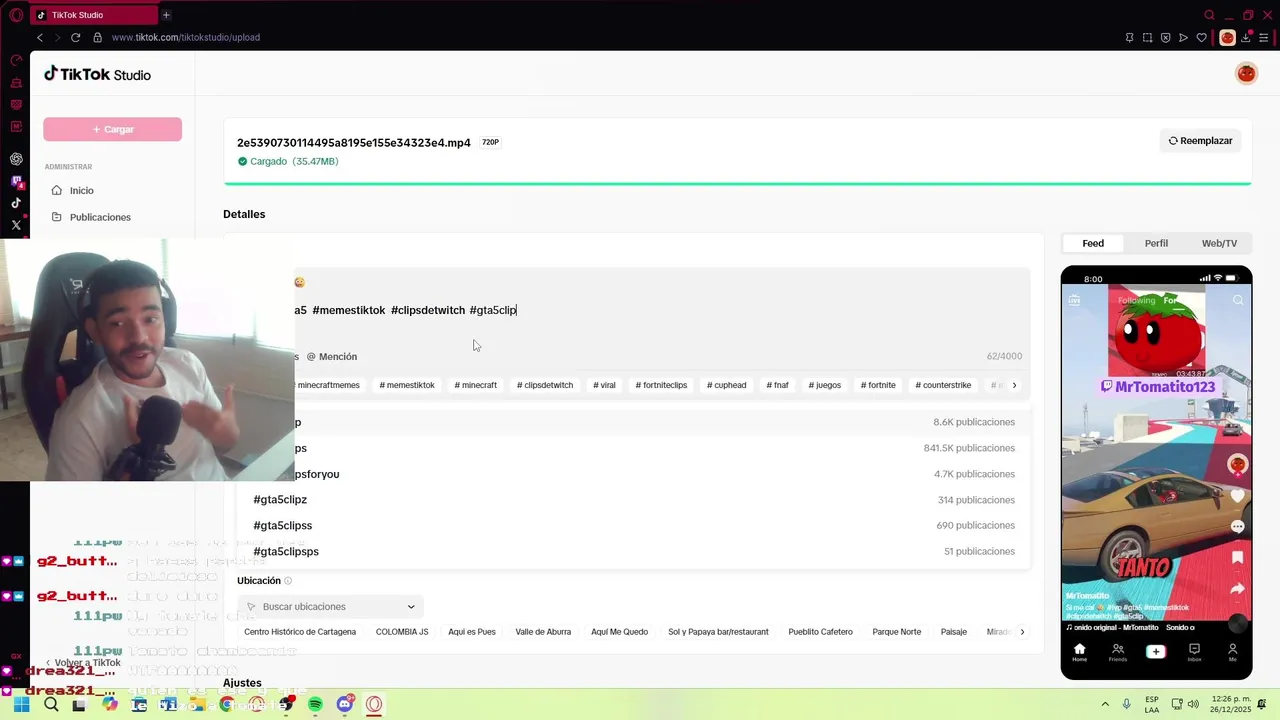Open Opera easy setup sliders icon
Image resolution: width=1280 pixels, height=720 pixels.
click(x=1264, y=37)
